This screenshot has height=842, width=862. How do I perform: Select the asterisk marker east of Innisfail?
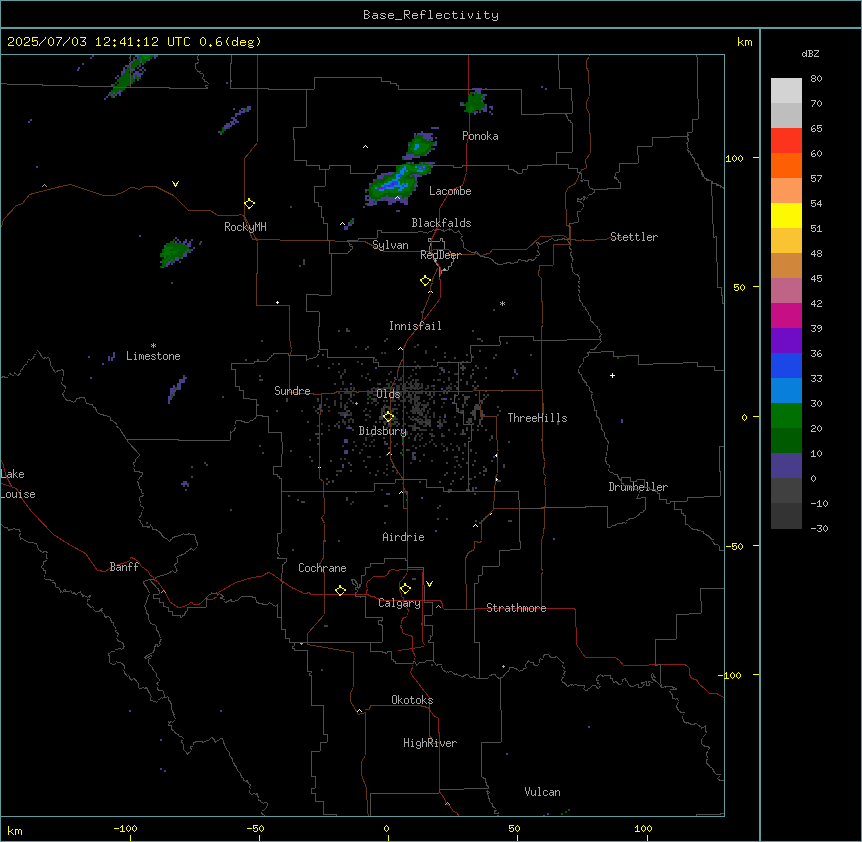[x=502, y=303]
